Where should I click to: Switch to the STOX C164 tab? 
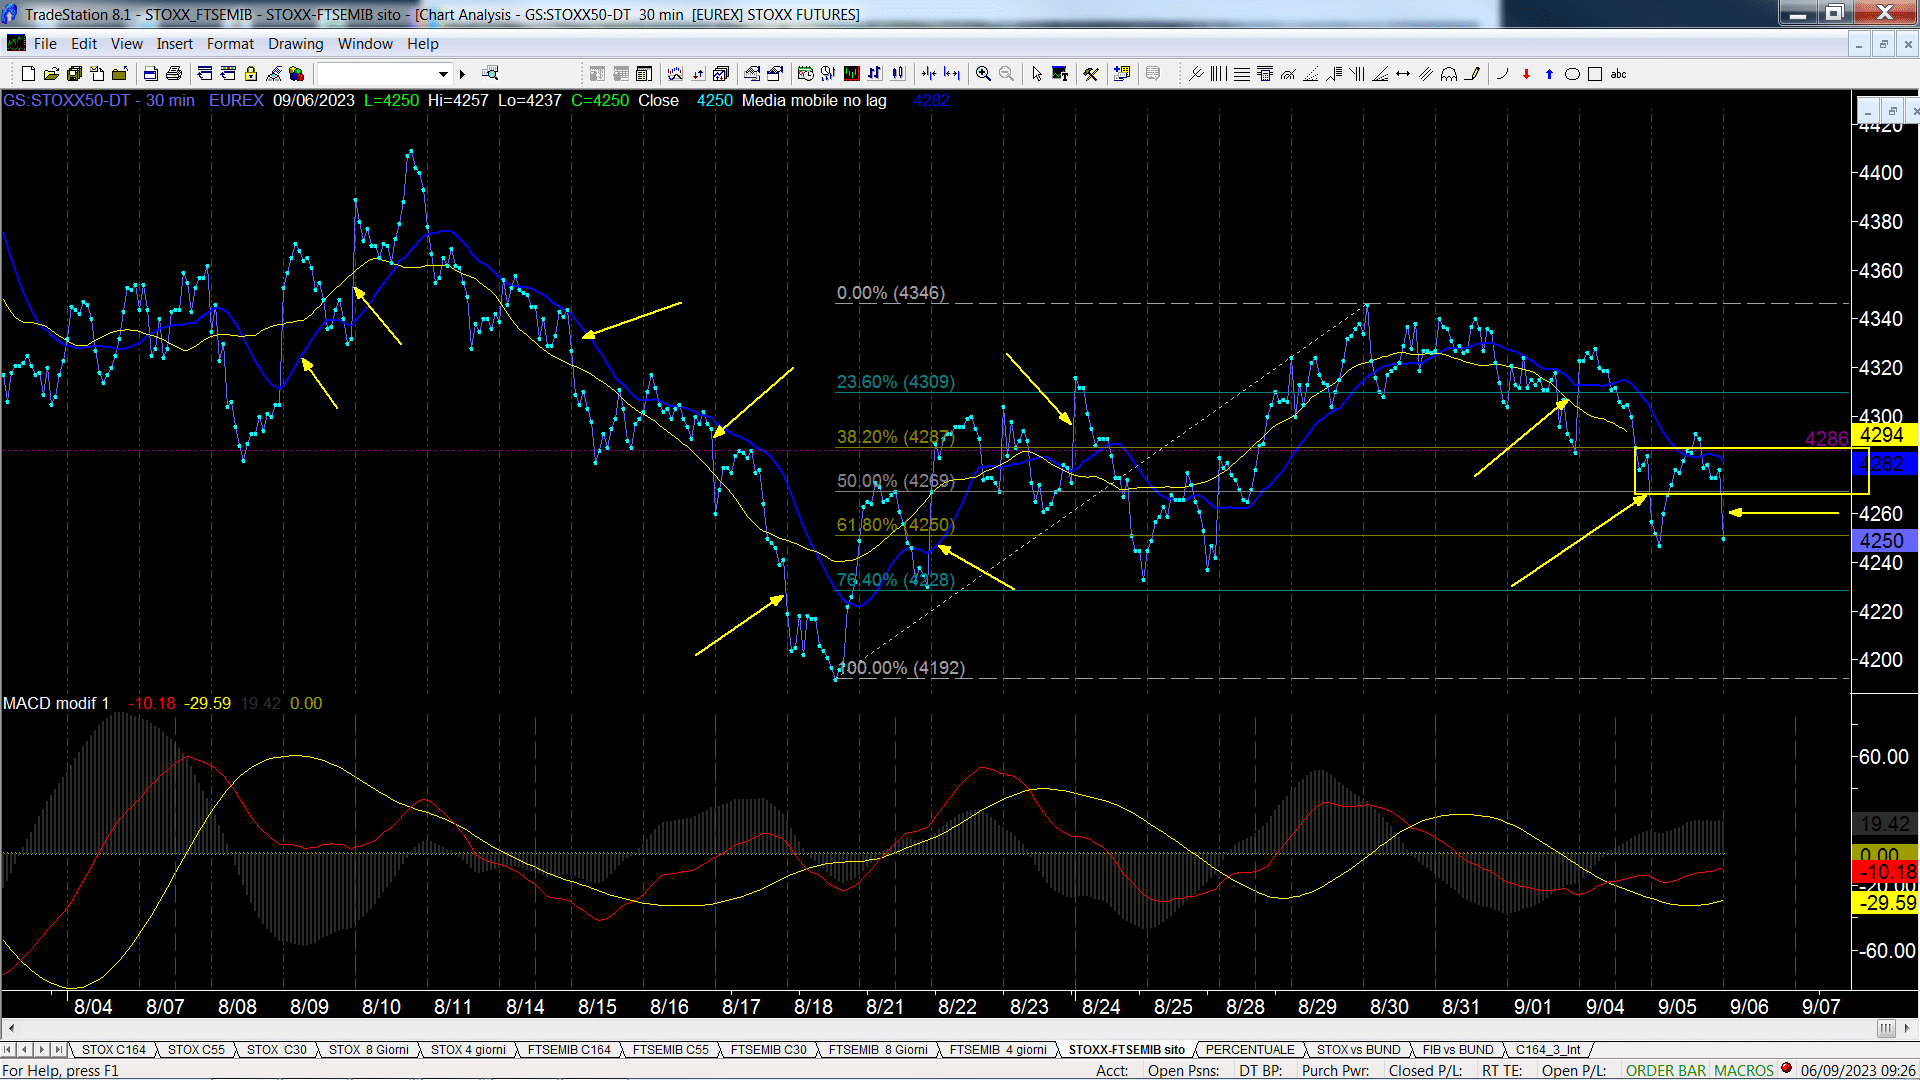[x=114, y=1049]
